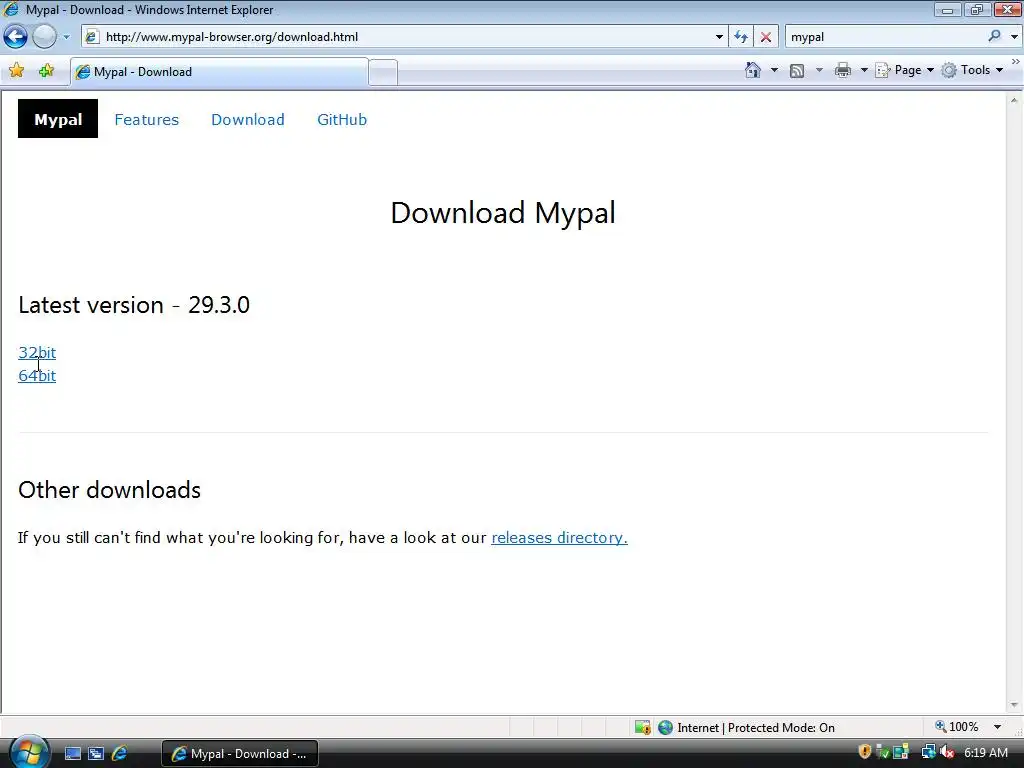Click the Forward navigation button
The width and height of the screenshot is (1024, 768).
[44, 37]
